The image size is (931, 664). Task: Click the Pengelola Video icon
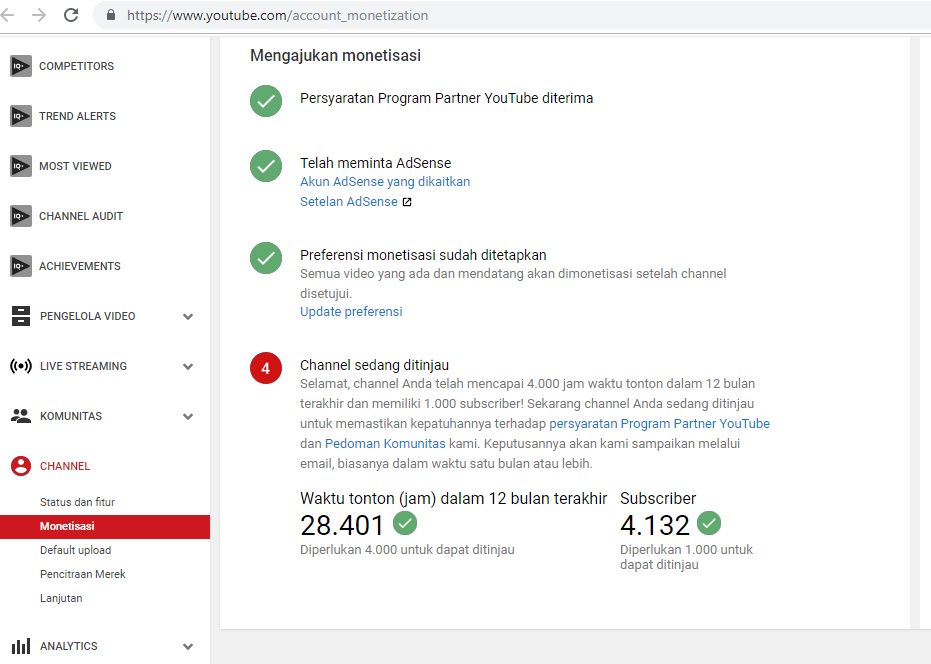click(x=21, y=316)
